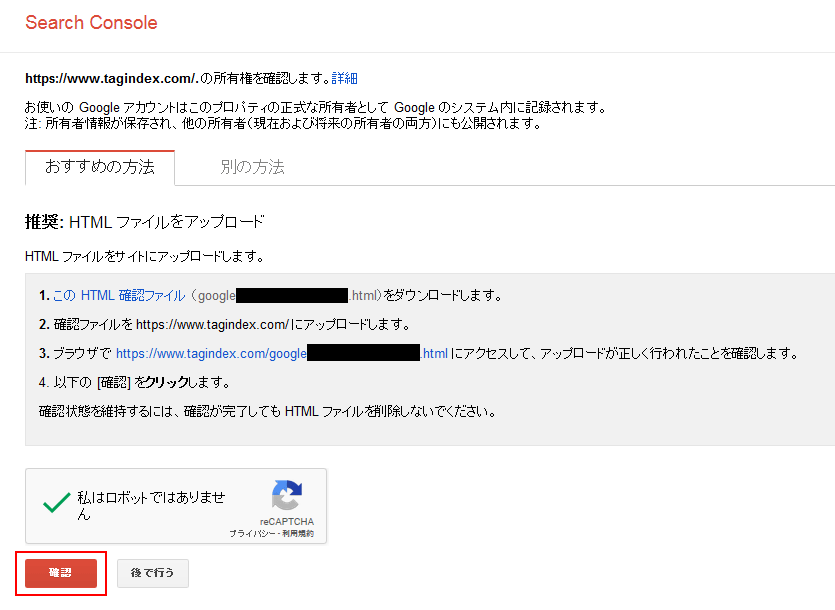Click the green reCAPTCHA checkmark
Image resolution: width=835 pixels, height=610 pixels.
[56, 504]
